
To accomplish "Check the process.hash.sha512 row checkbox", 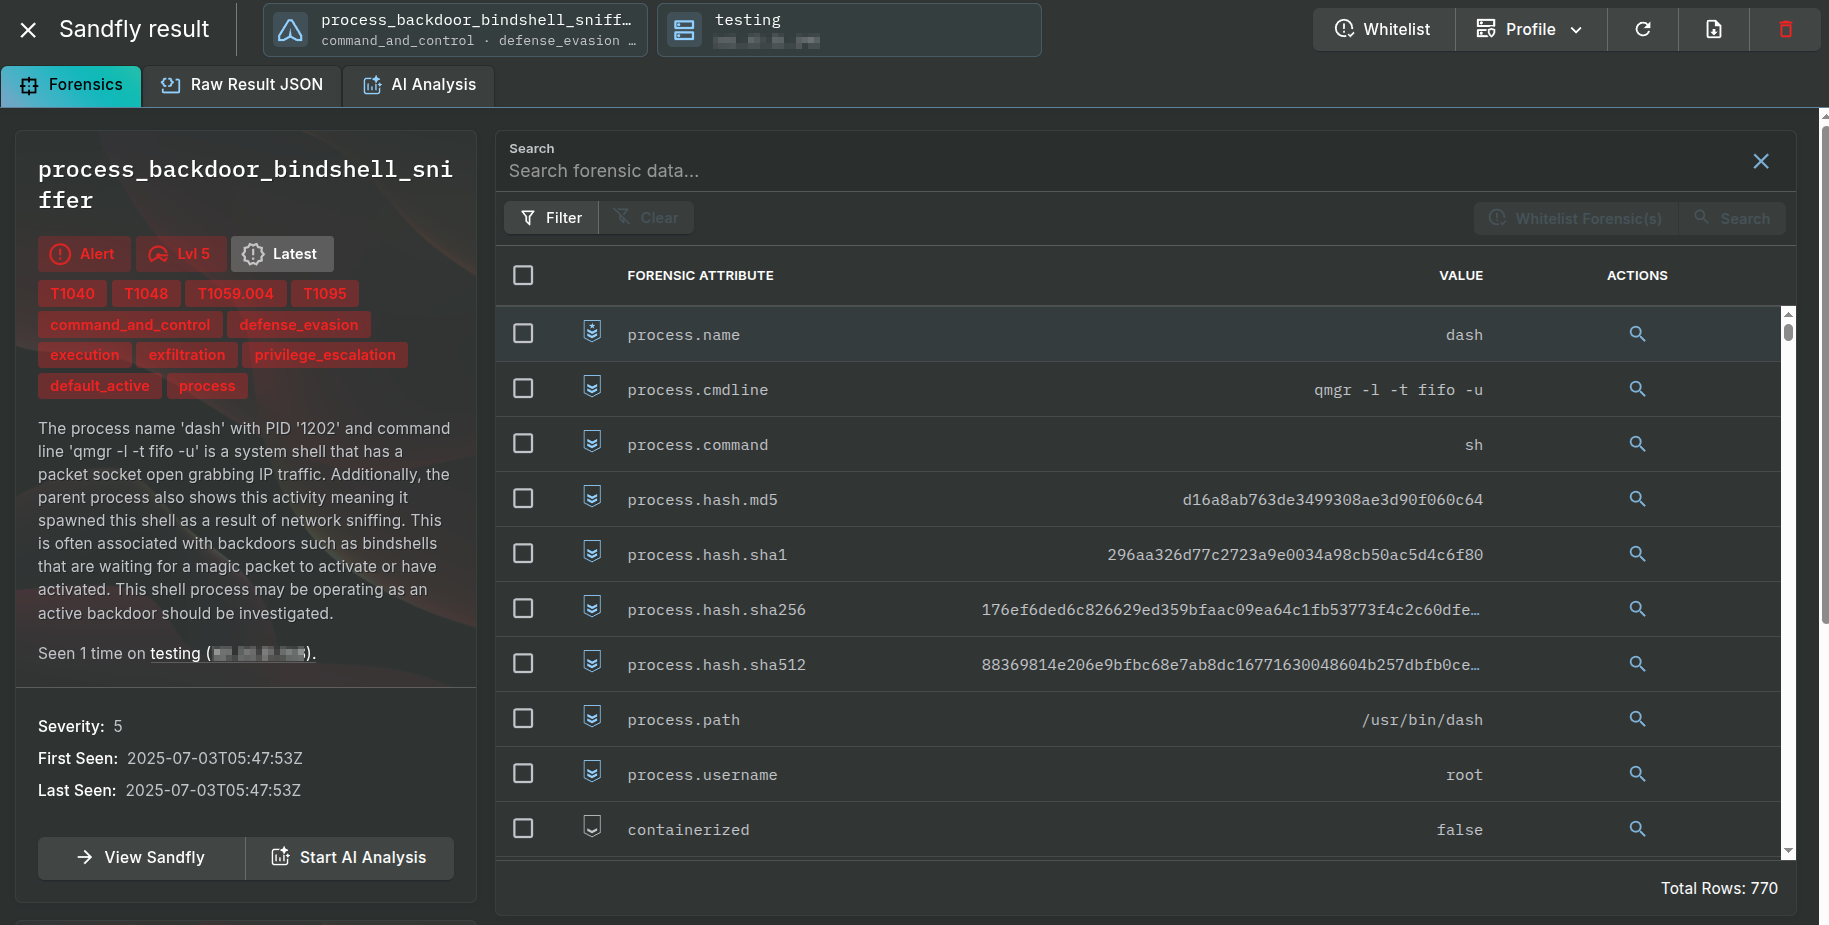I will pos(523,663).
